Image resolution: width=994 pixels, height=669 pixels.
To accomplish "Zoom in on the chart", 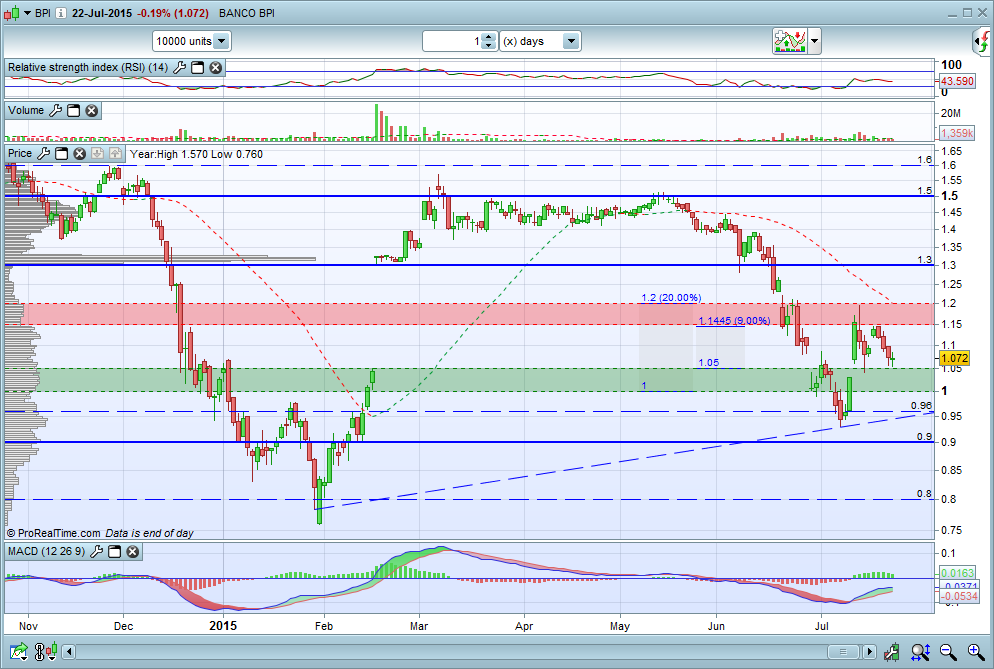I will coord(976,651).
